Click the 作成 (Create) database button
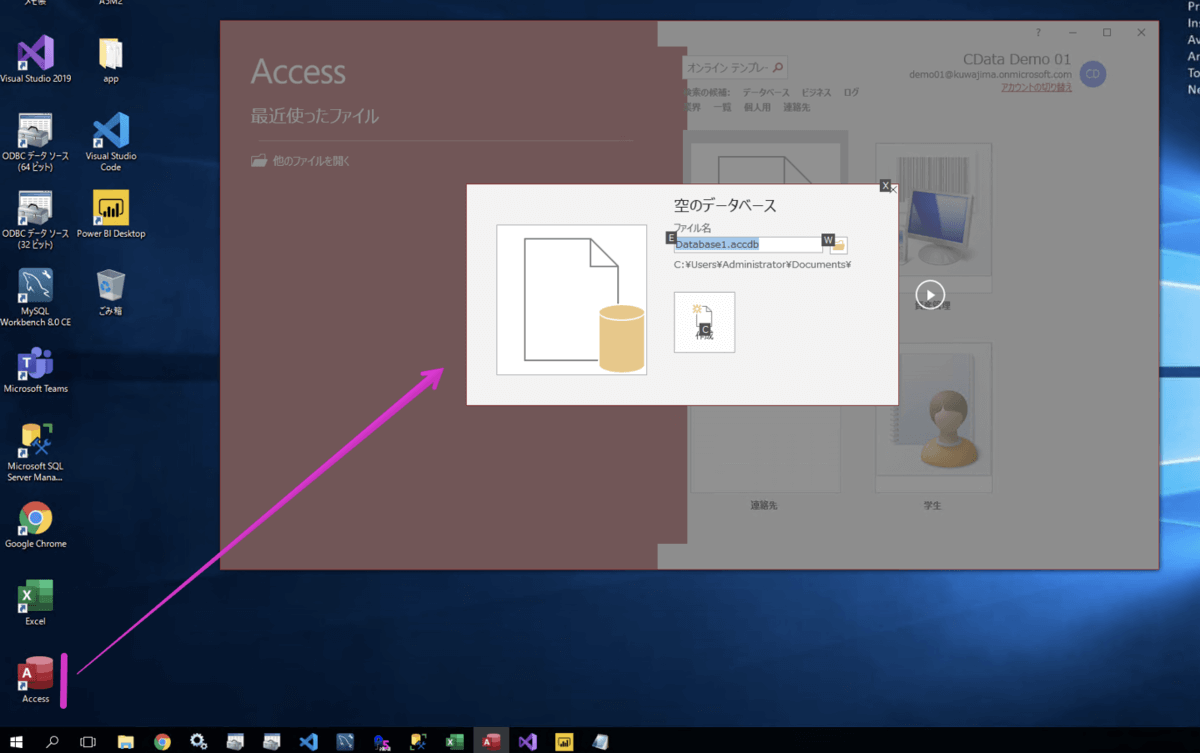 pos(704,322)
